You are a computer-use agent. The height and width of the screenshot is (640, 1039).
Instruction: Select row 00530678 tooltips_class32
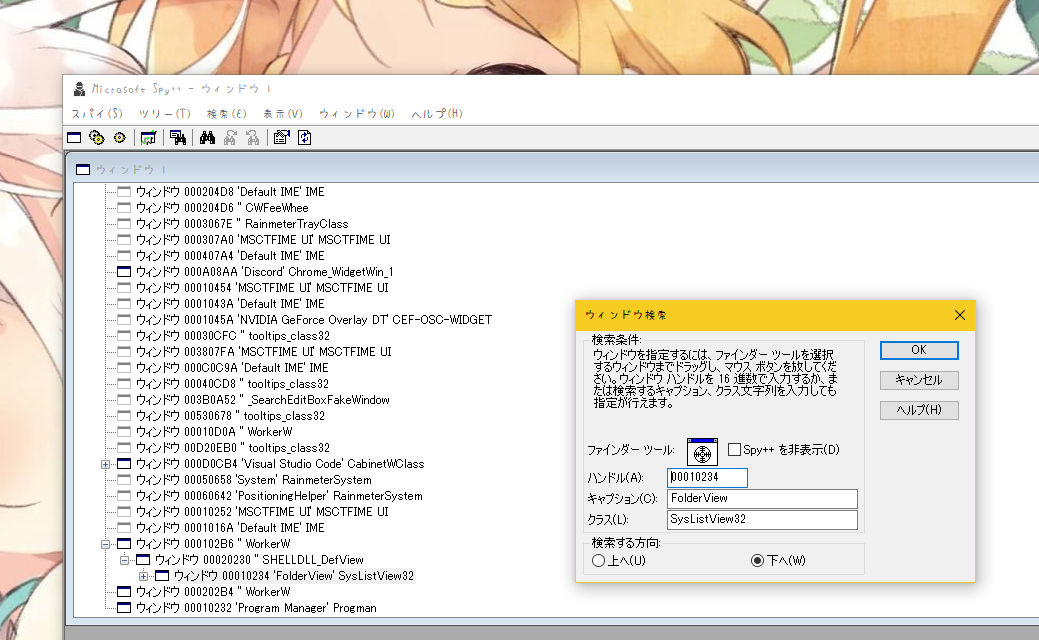(230, 416)
